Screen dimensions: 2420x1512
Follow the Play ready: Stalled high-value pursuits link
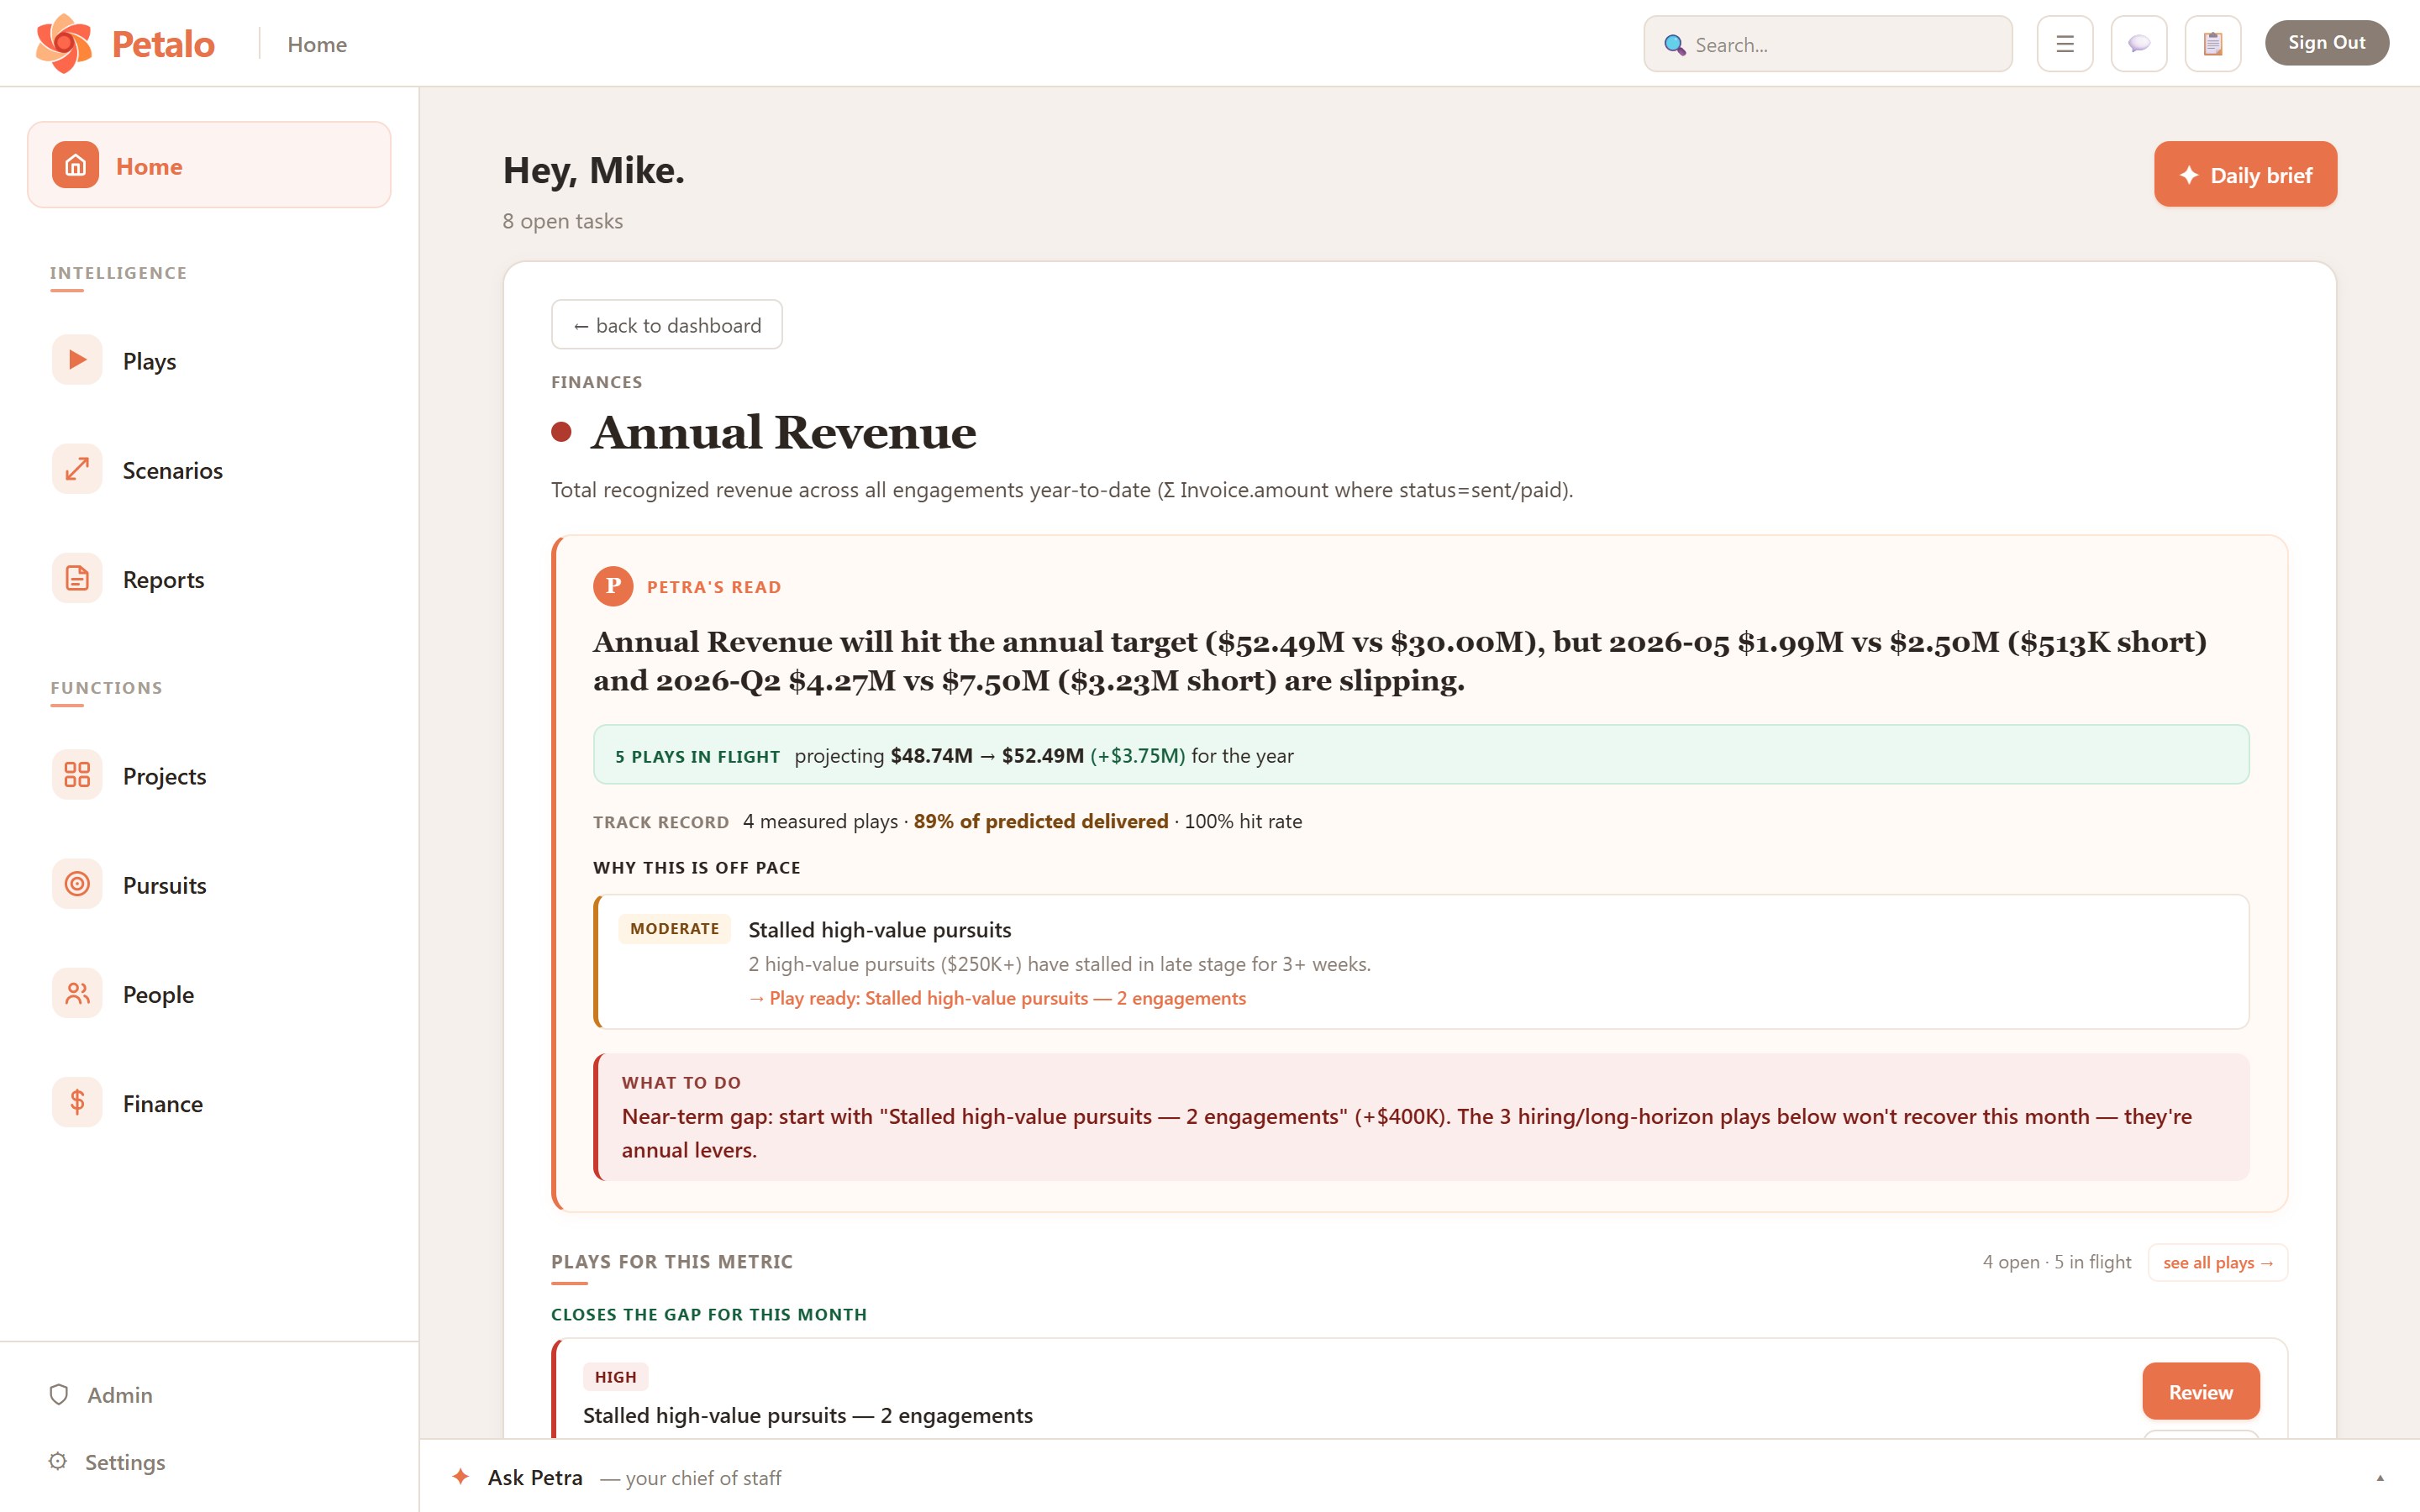997,997
